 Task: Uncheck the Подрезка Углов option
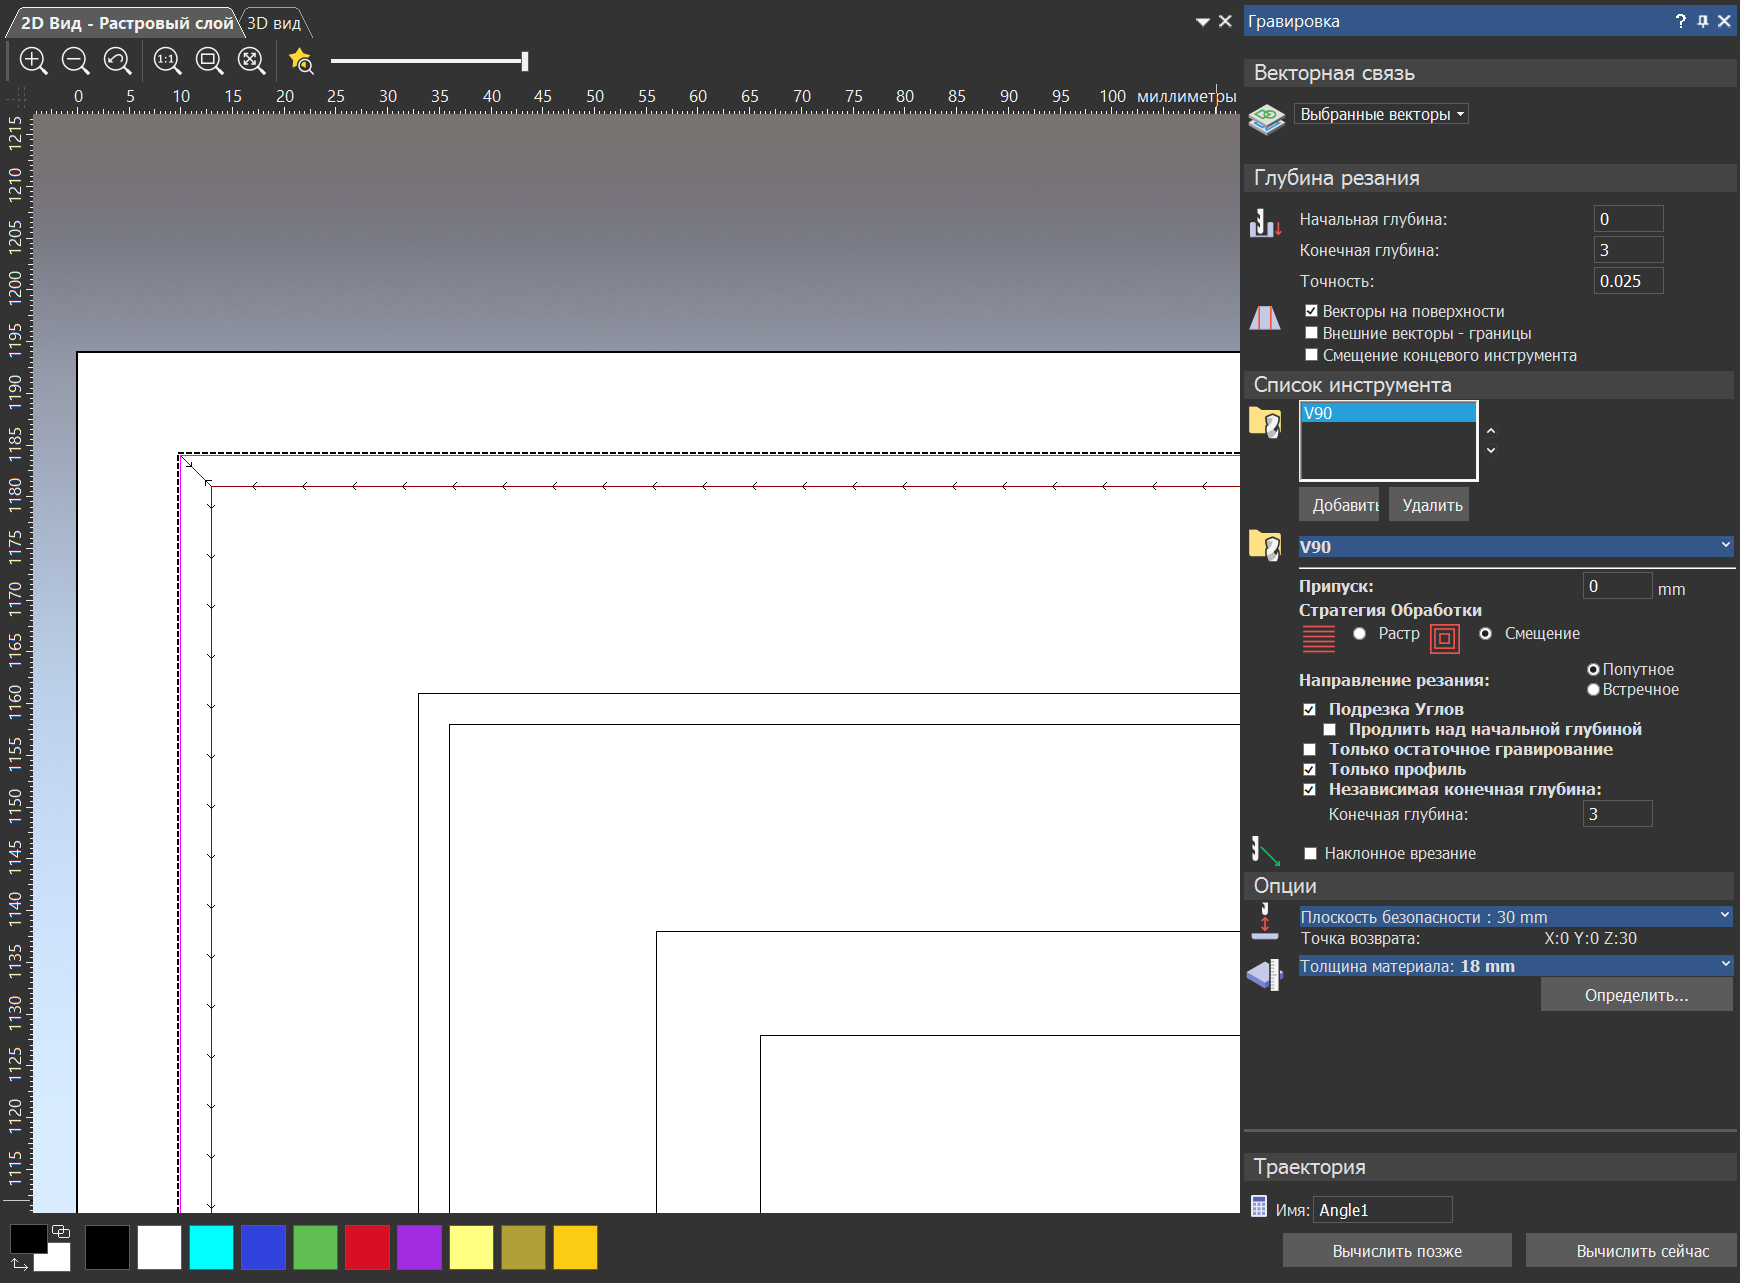pos(1310,709)
